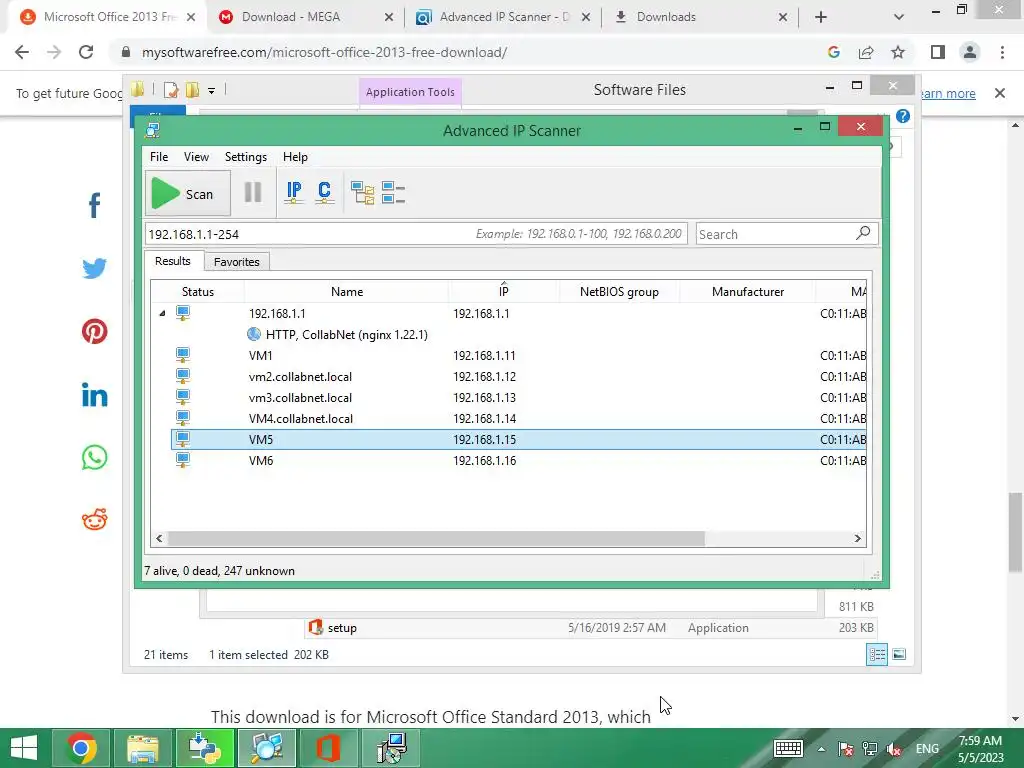The height and width of the screenshot is (768, 1024).
Task: Click the Expand all tree toolbar icon
Action: click(362, 193)
